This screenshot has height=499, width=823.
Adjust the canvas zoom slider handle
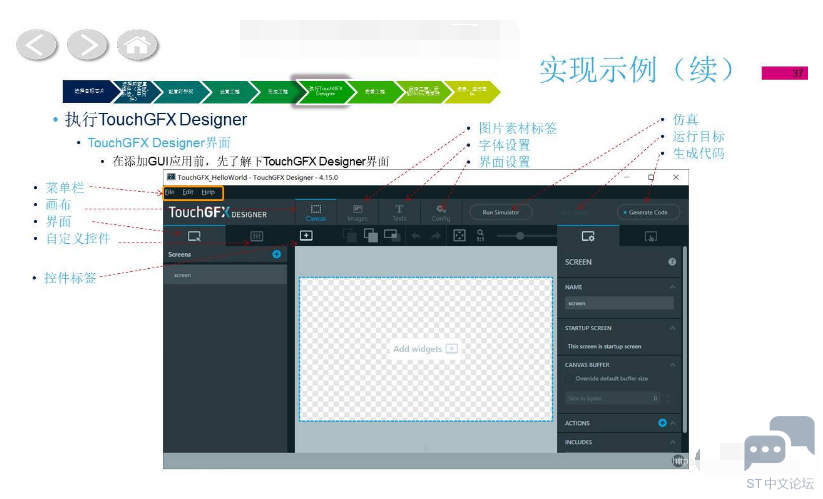[x=520, y=236]
